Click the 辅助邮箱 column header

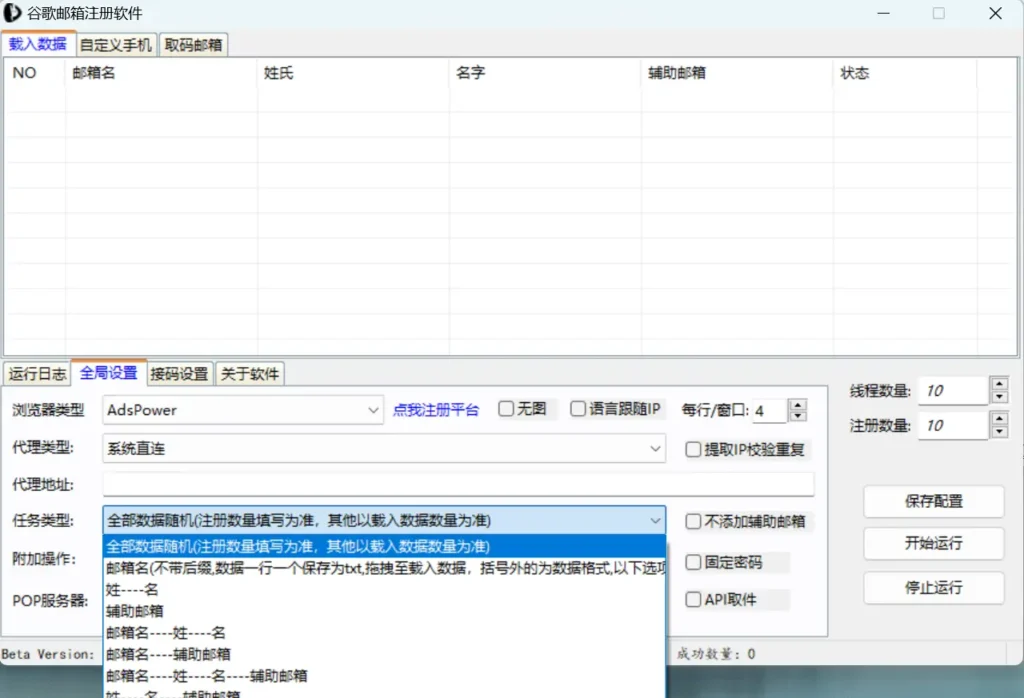click(x=737, y=72)
